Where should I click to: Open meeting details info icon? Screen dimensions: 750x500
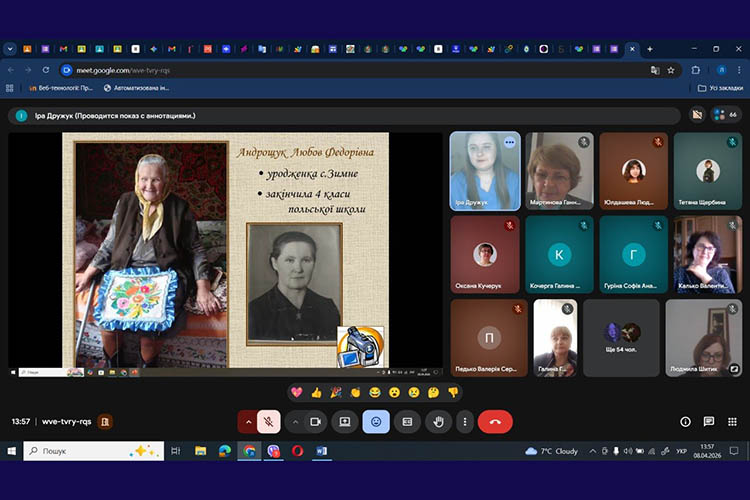pyautogui.click(x=685, y=422)
